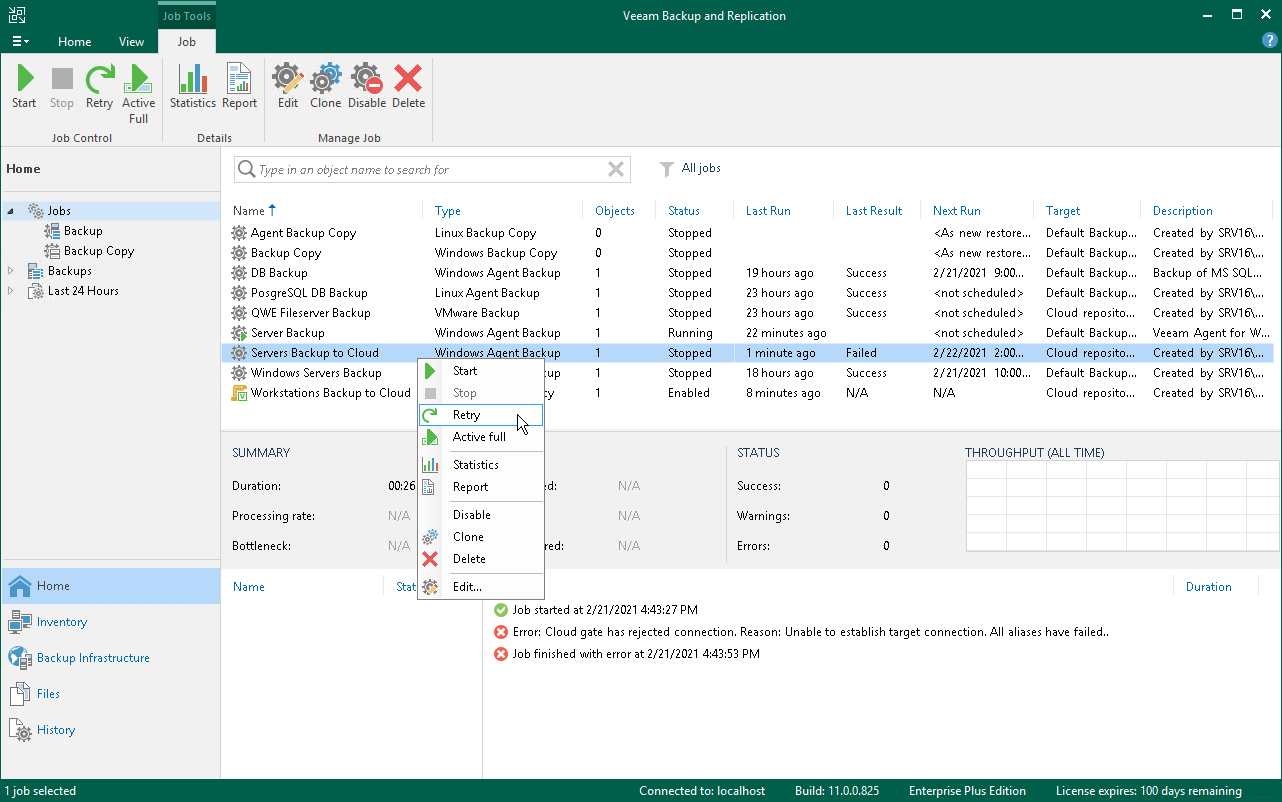The image size is (1282, 802).
Task: Click the Home navigation pane icon
Action: 20,586
